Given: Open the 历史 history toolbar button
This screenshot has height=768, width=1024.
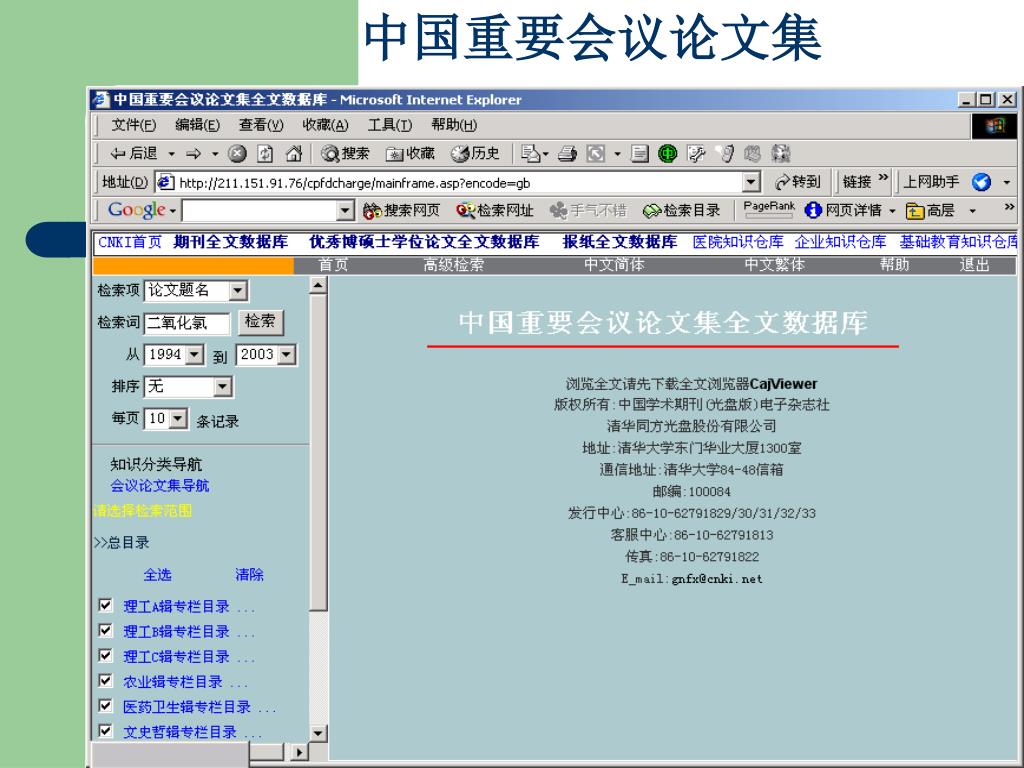Looking at the screenshot, I should pos(475,153).
